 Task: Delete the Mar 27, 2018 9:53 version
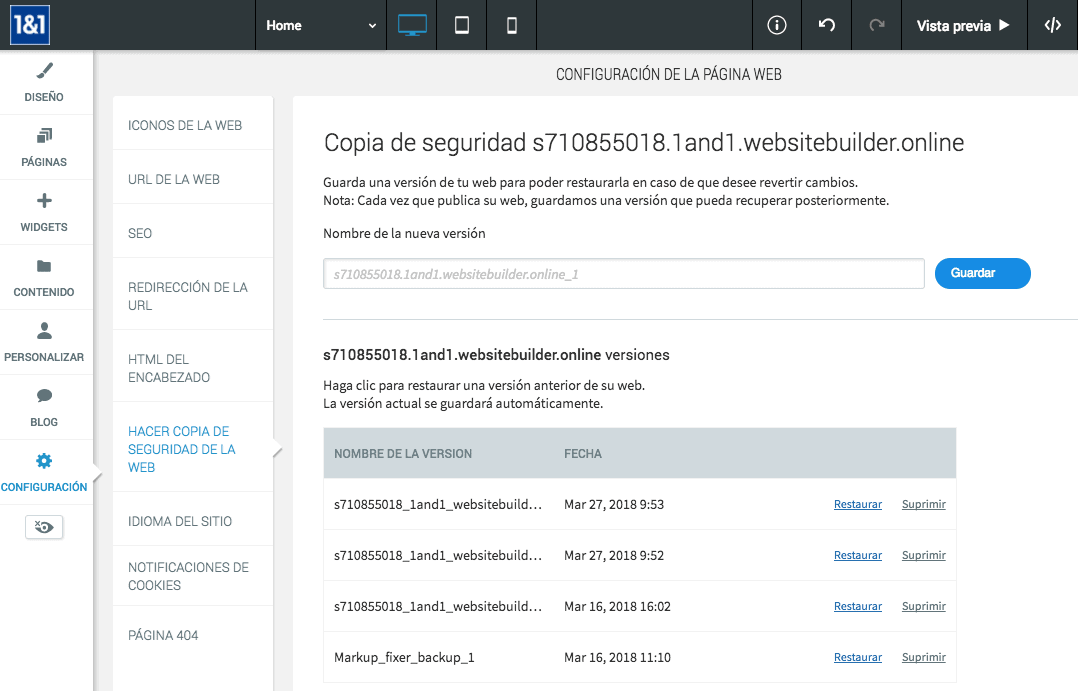[x=923, y=504]
